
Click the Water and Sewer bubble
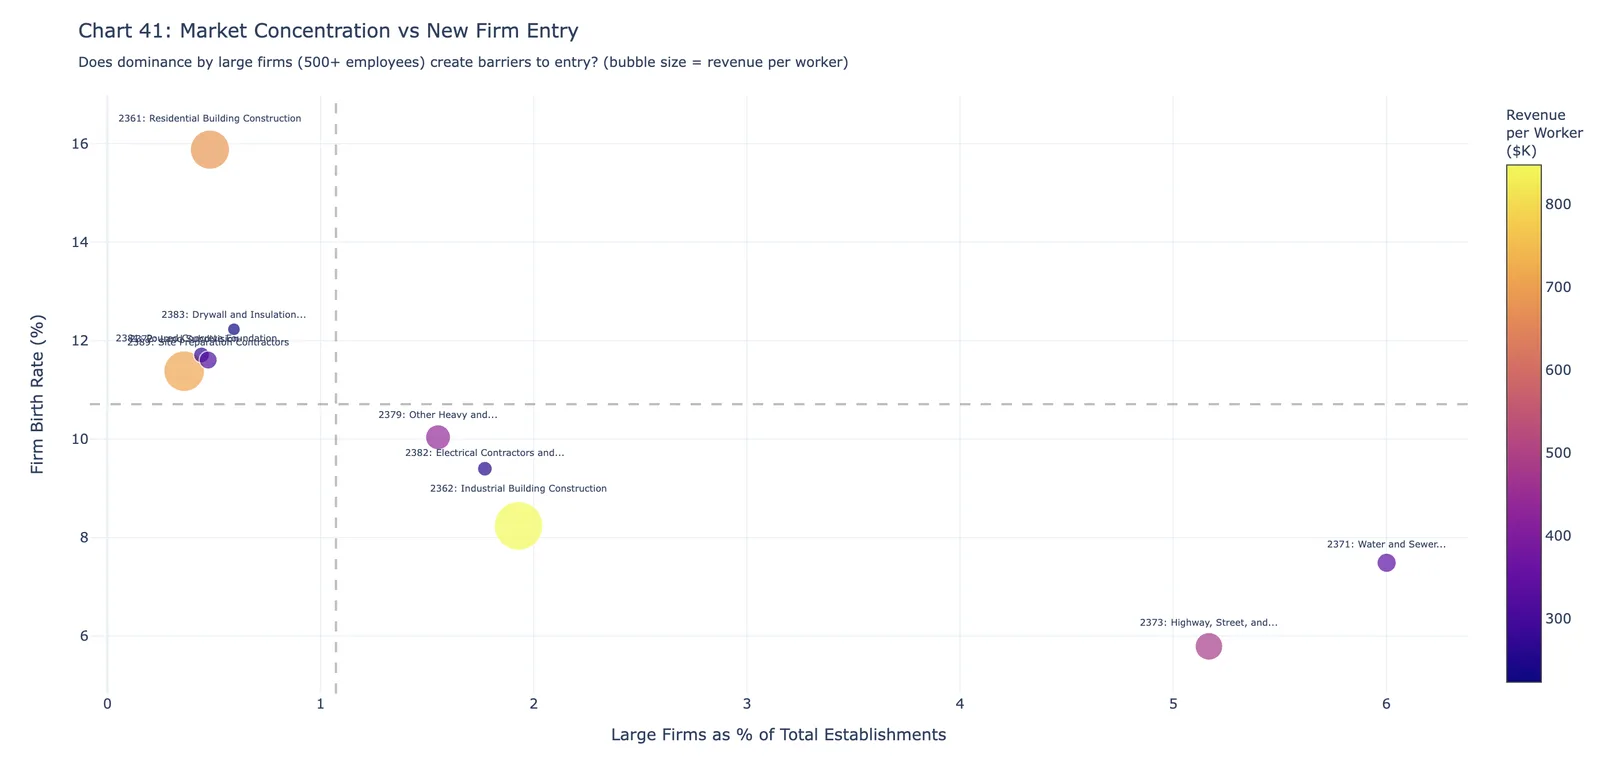tap(1386, 563)
